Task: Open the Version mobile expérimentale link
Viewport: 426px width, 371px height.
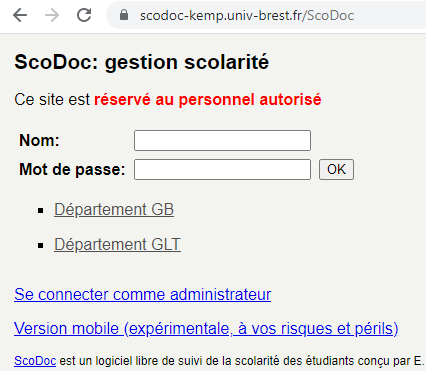Action: click(x=206, y=329)
